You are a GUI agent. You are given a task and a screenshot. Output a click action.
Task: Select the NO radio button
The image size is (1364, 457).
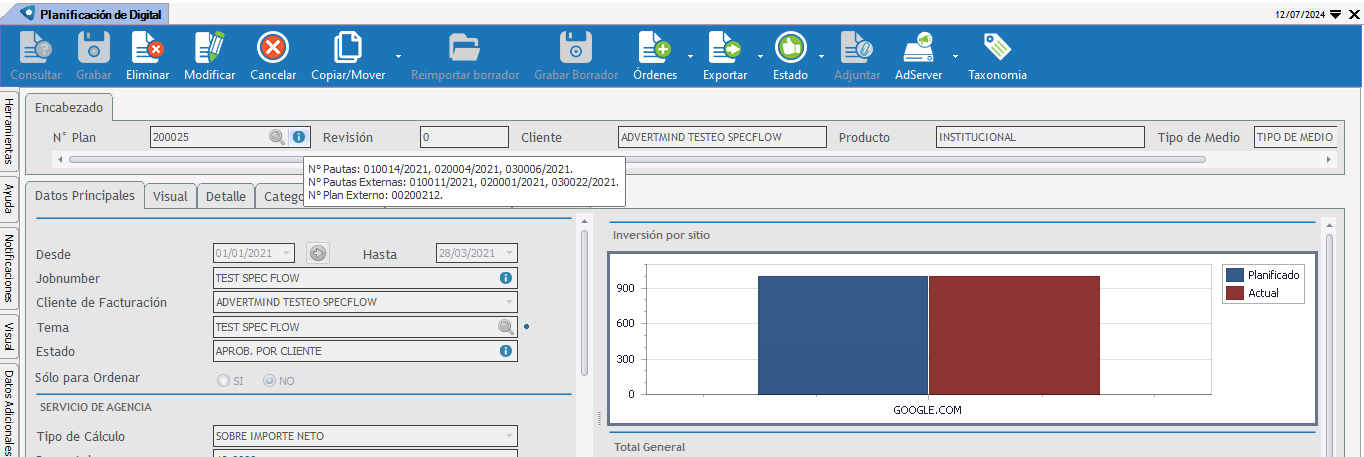tap(269, 381)
